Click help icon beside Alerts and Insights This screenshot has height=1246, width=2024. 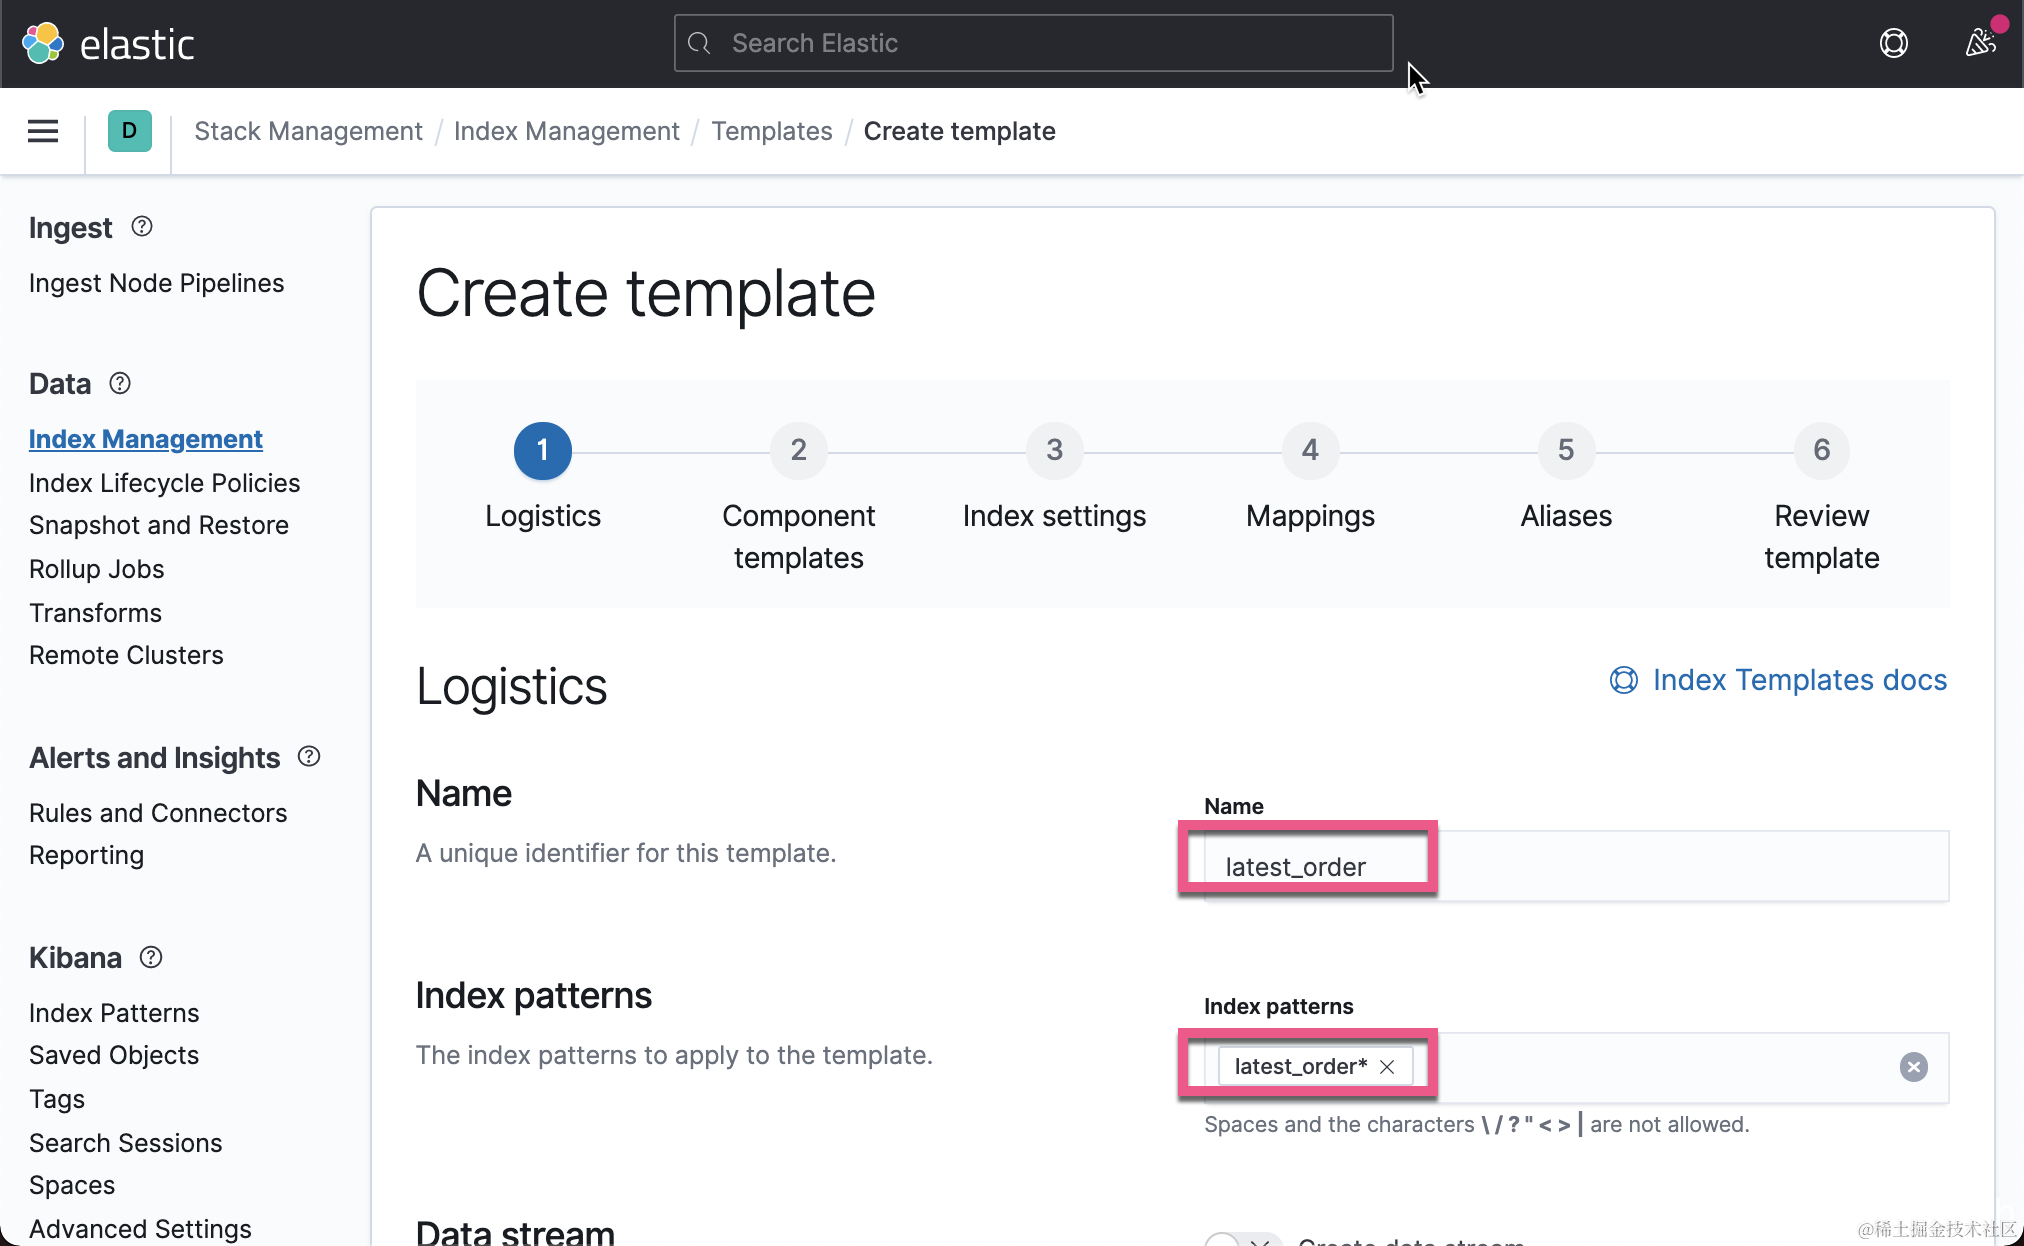point(309,757)
